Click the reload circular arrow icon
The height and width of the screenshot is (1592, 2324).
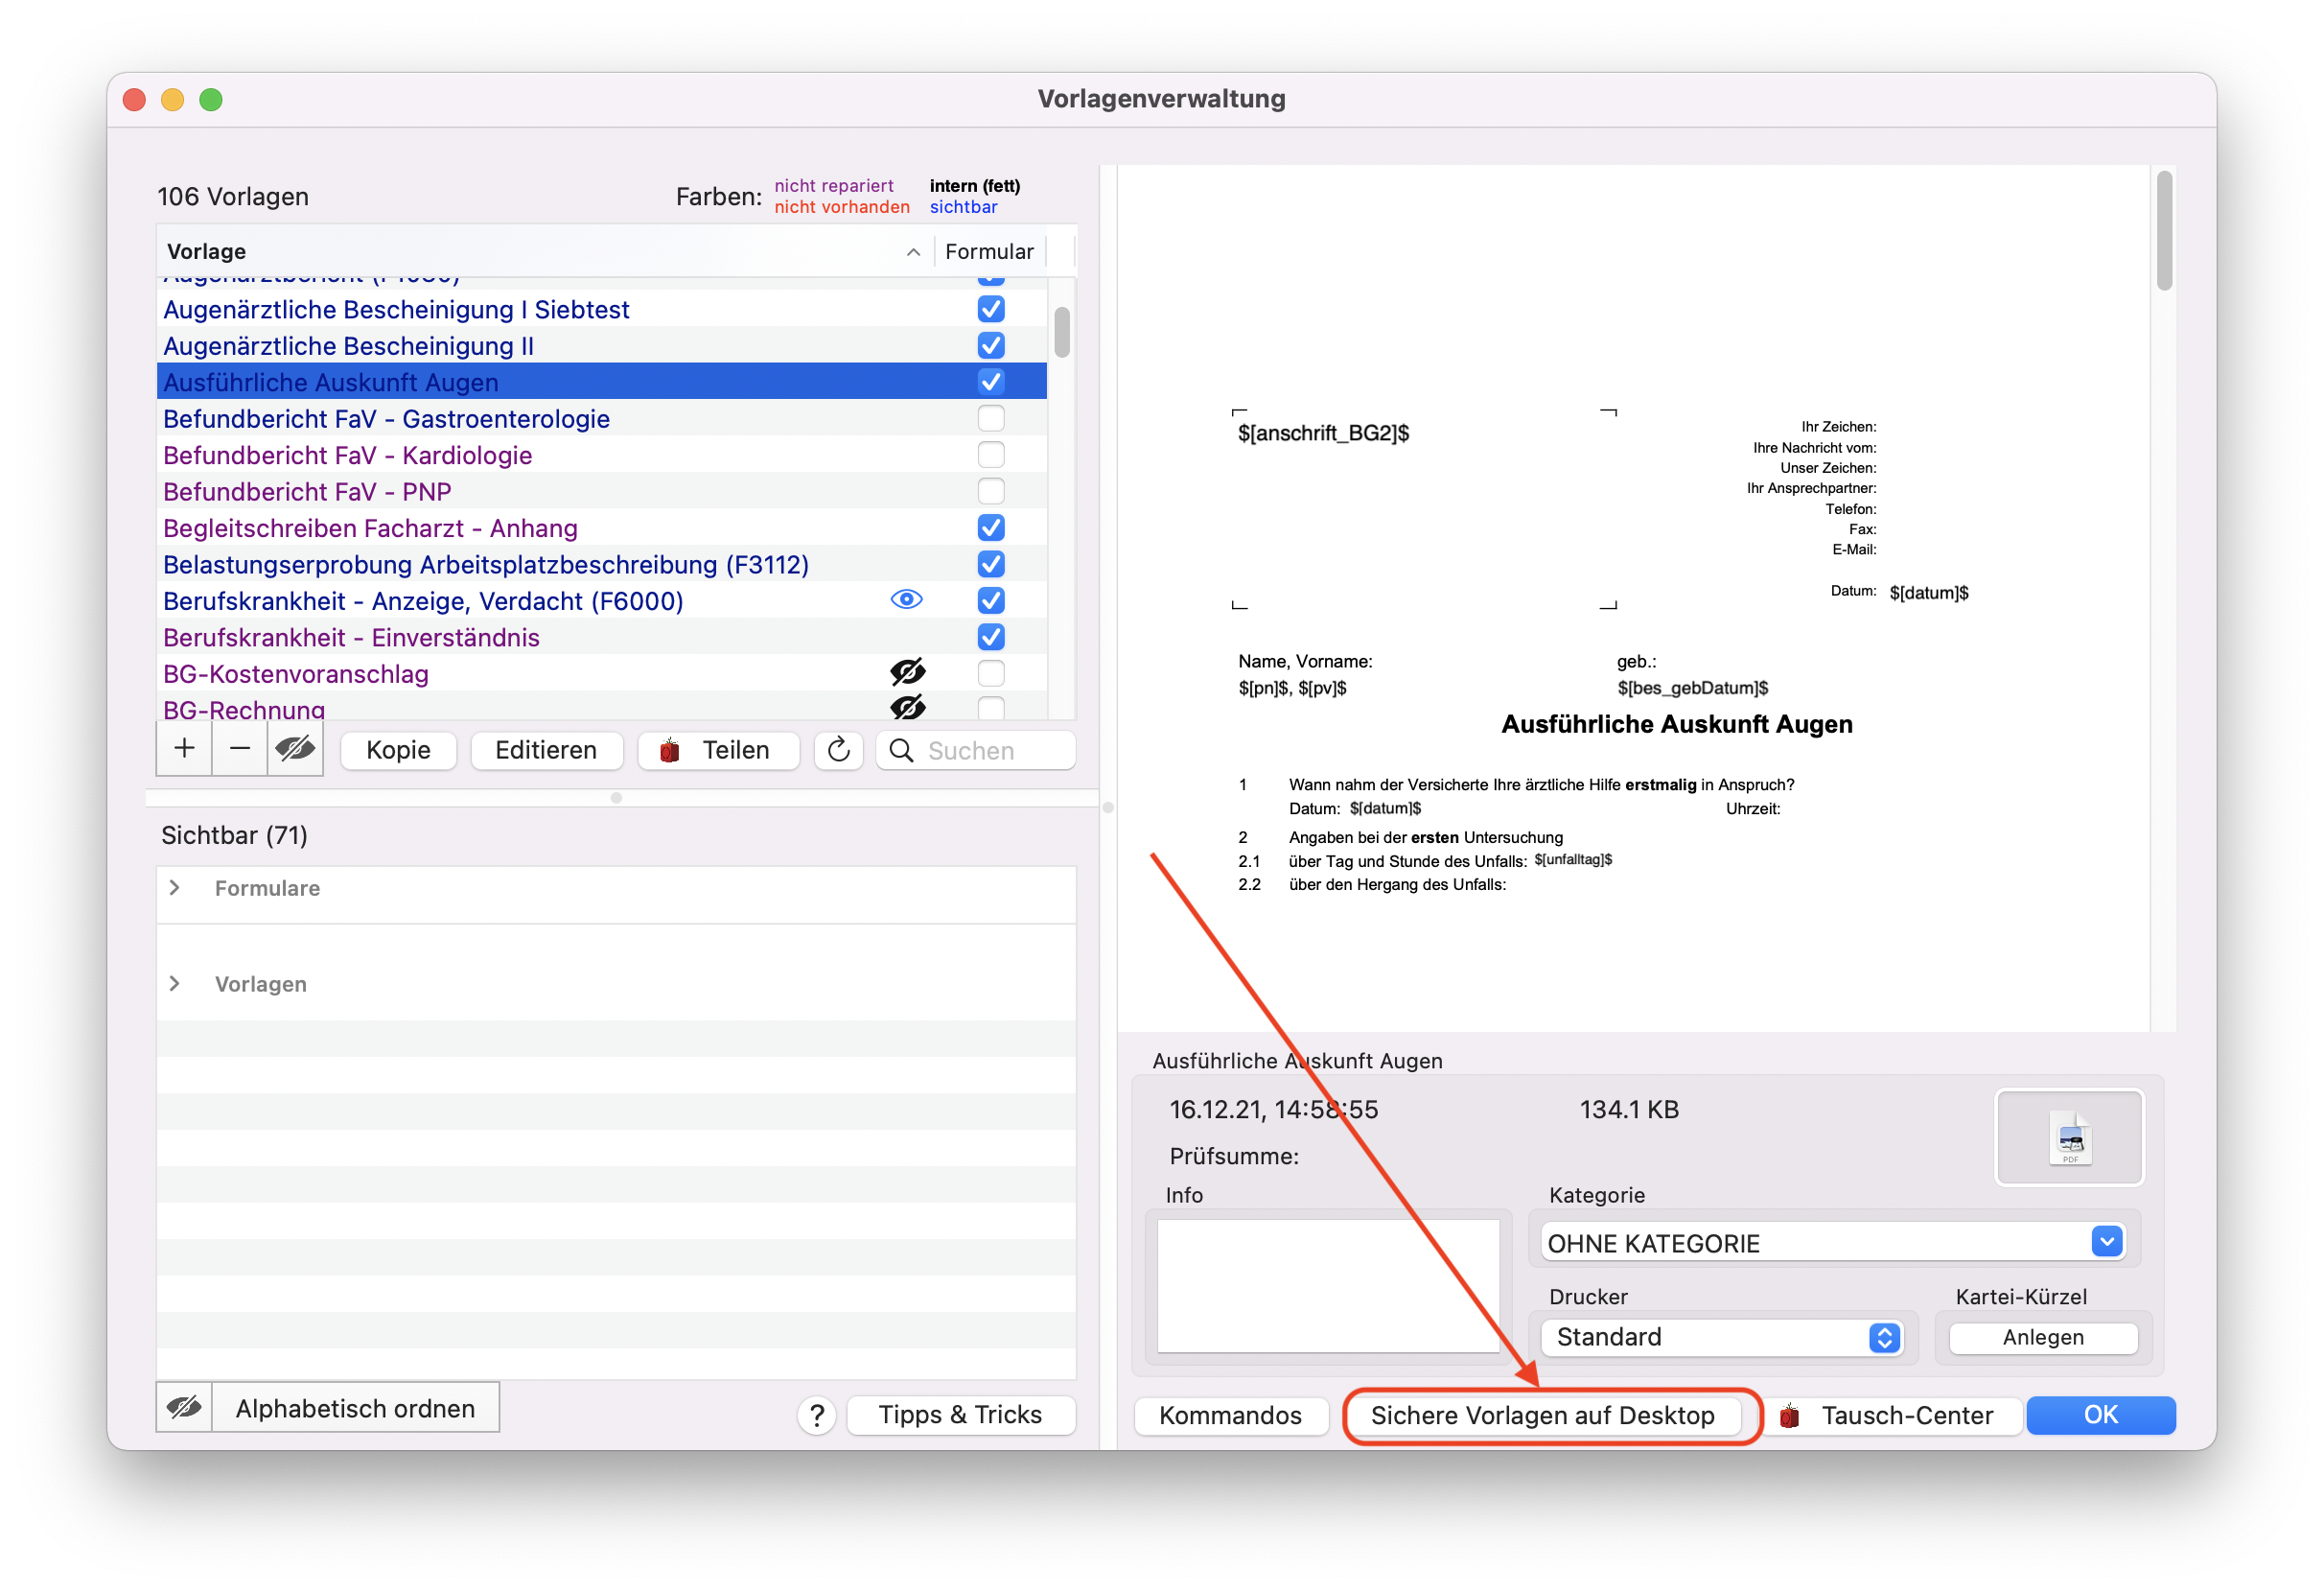(838, 750)
